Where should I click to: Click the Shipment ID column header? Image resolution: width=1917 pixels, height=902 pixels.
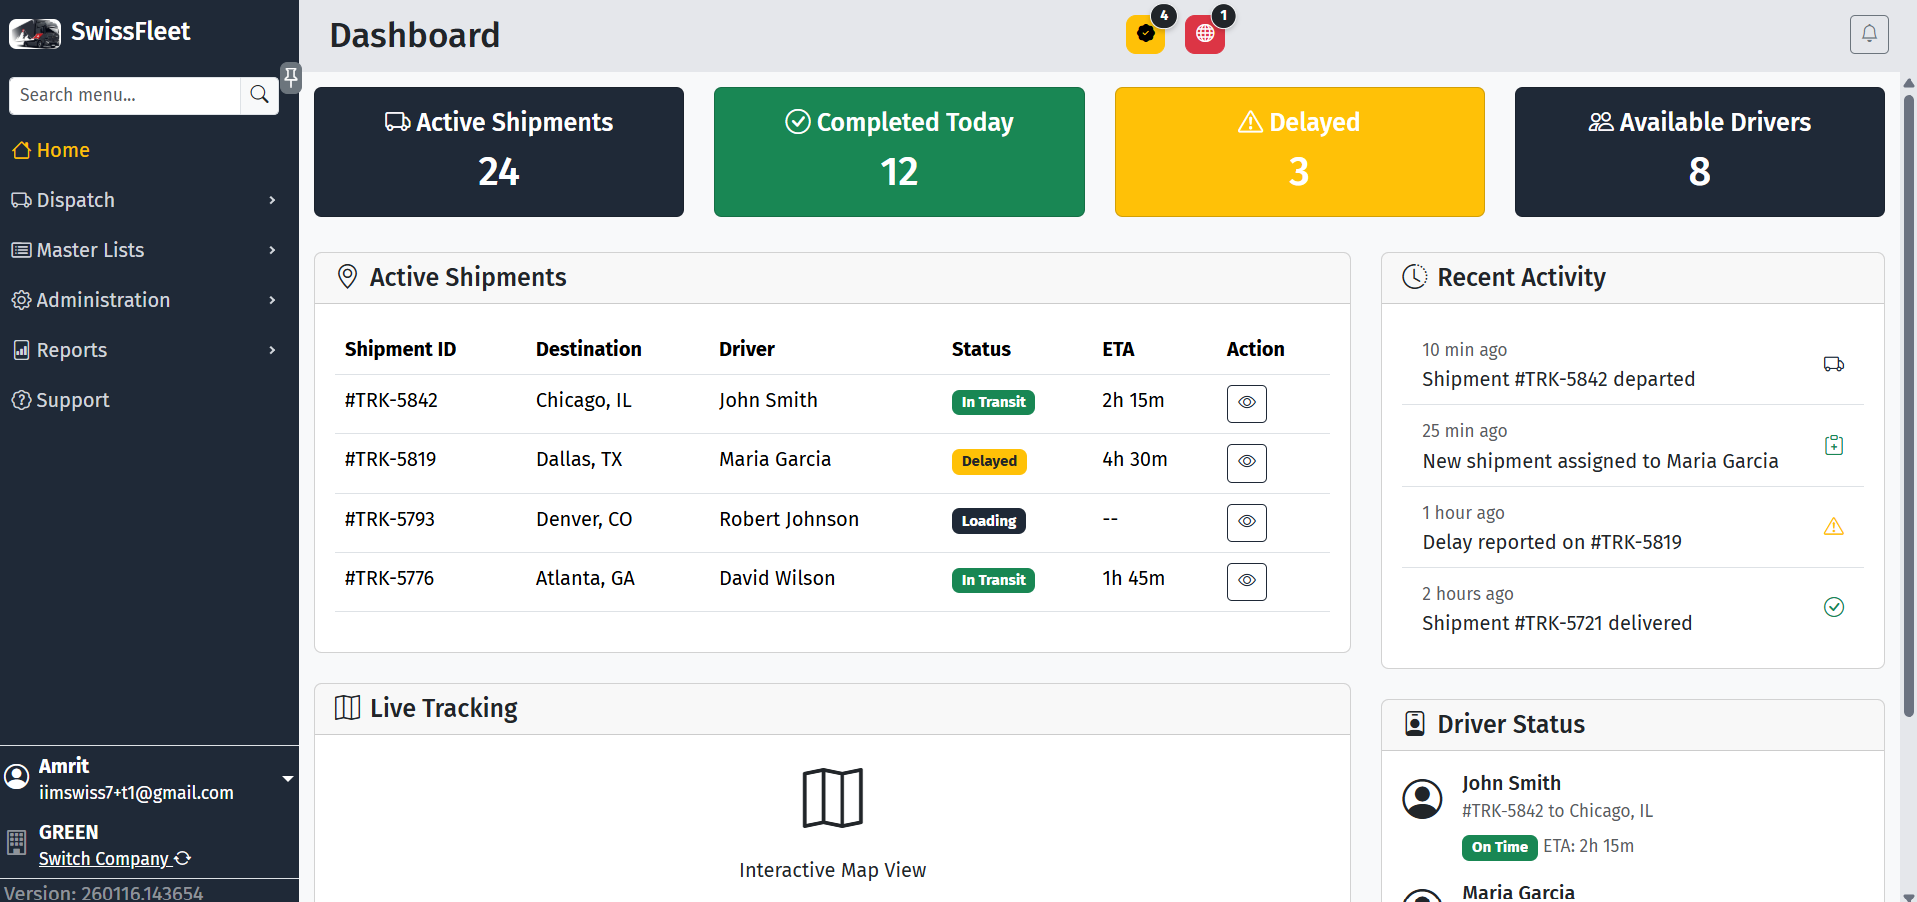400,349
